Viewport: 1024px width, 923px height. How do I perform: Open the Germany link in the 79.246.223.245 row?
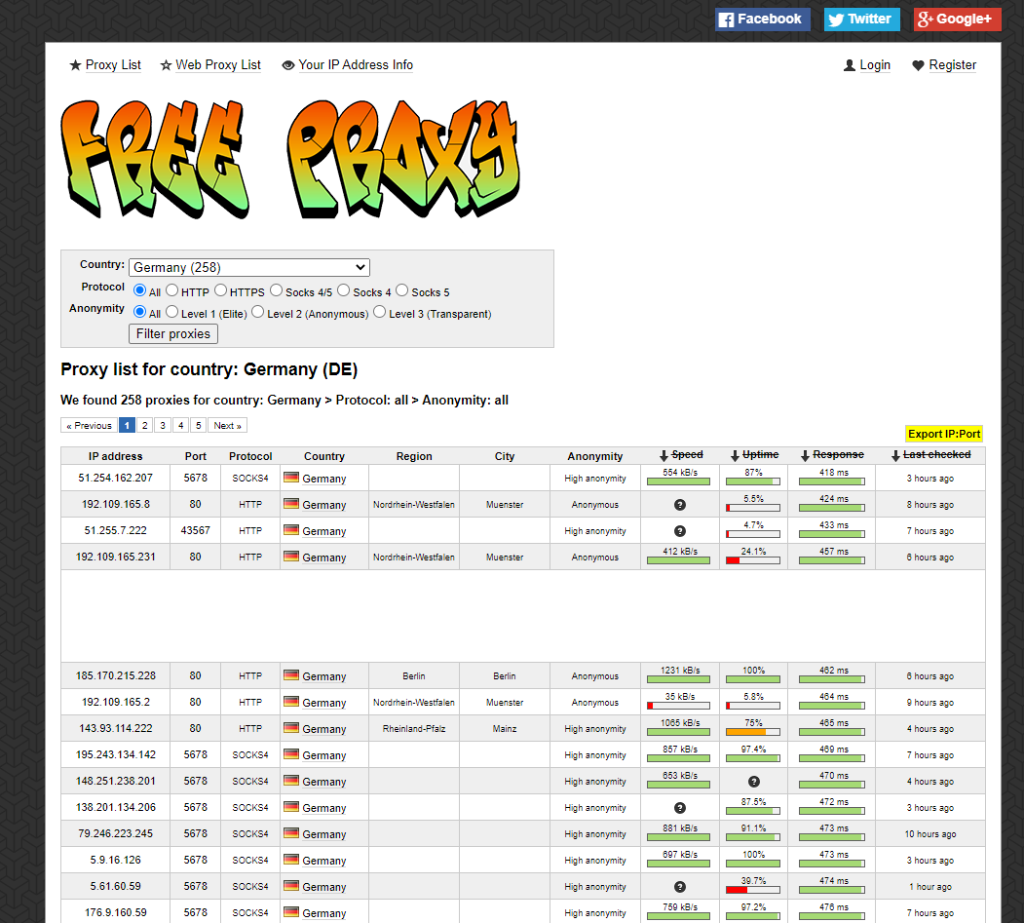[324, 834]
